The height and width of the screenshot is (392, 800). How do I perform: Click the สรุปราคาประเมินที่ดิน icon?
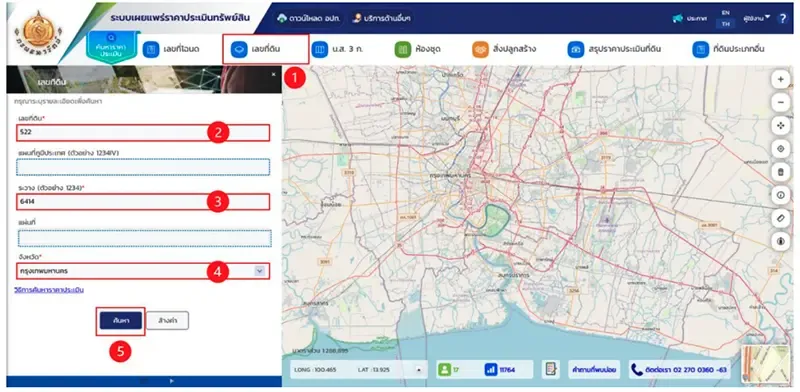point(576,50)
